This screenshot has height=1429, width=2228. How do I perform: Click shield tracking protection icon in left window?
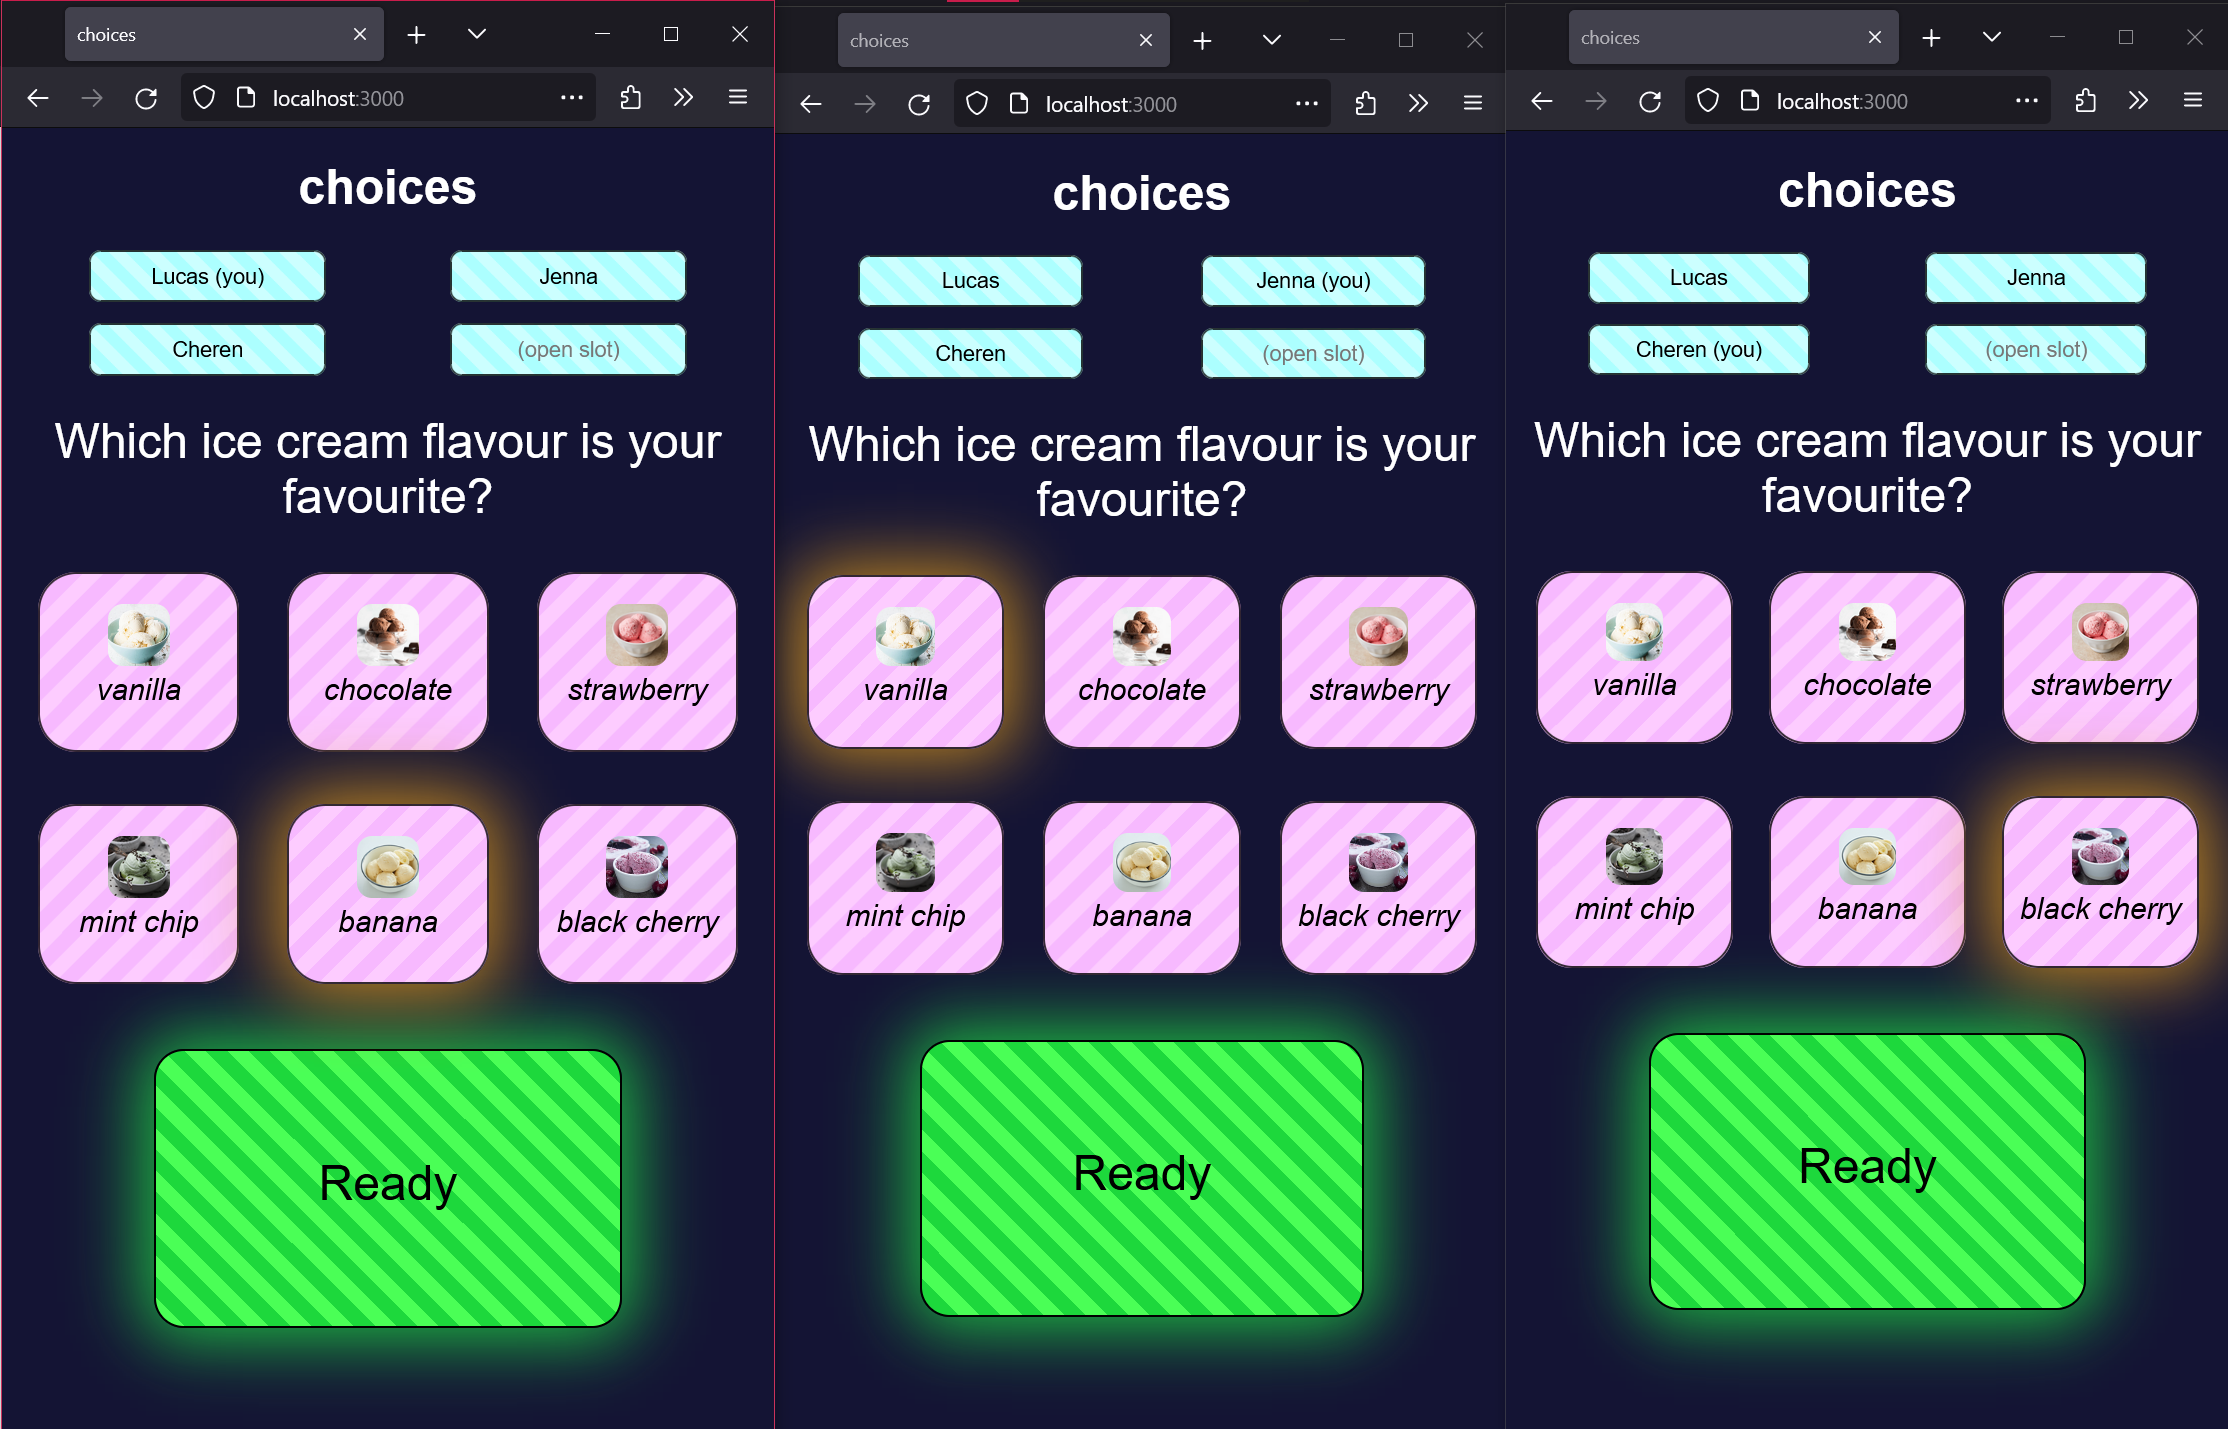[x=204, y=98]
